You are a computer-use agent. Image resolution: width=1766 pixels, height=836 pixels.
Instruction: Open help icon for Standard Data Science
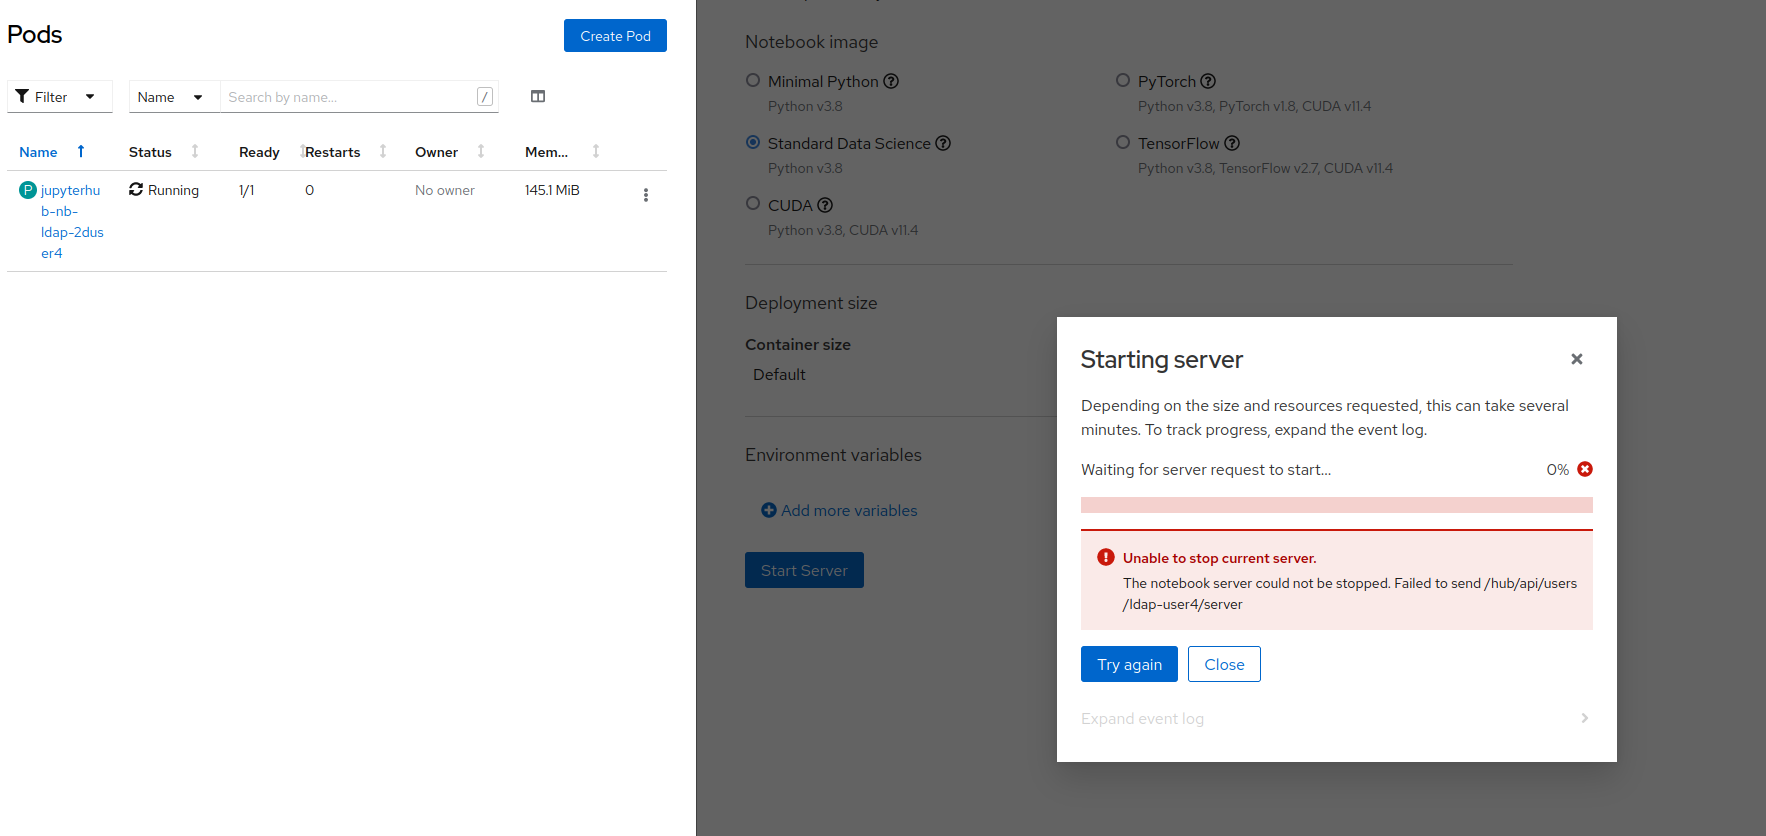pyautogui.click(x=943, y=143)
